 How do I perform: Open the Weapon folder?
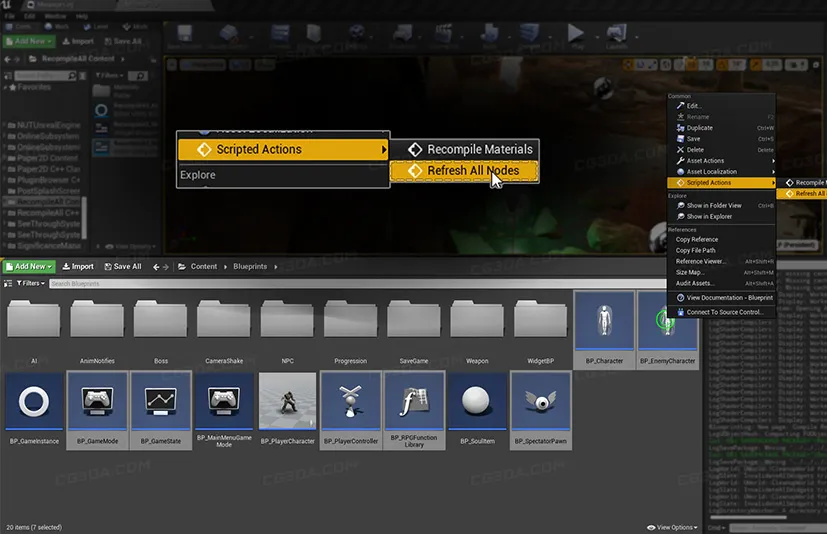[x=477, y=330]
